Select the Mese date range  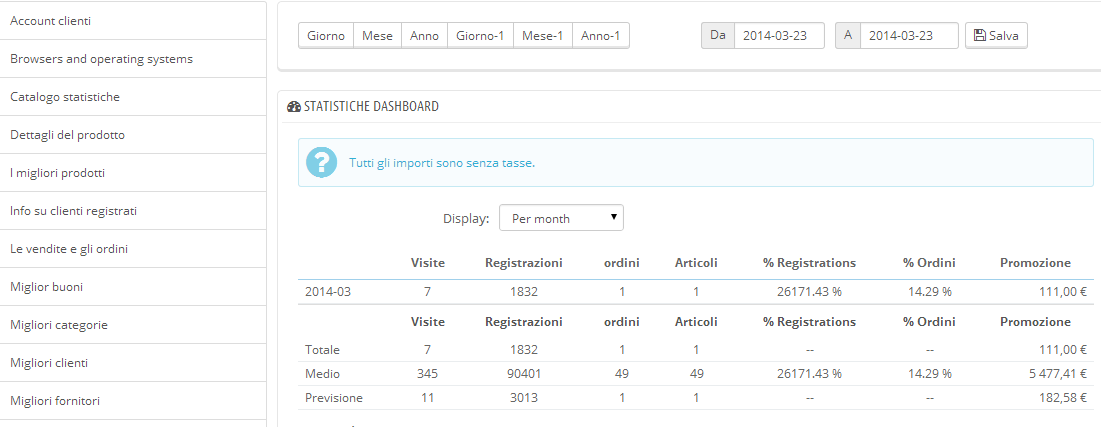coord(377,36)
